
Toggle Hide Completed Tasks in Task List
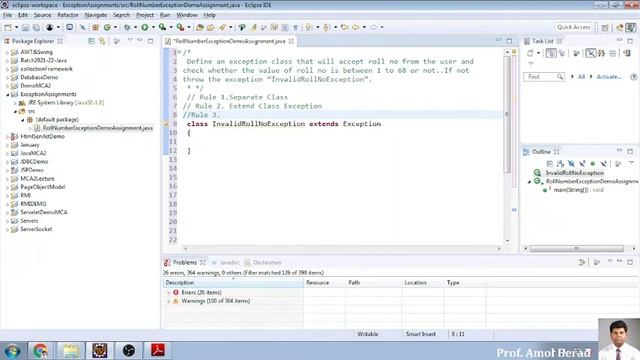[591, 53]
